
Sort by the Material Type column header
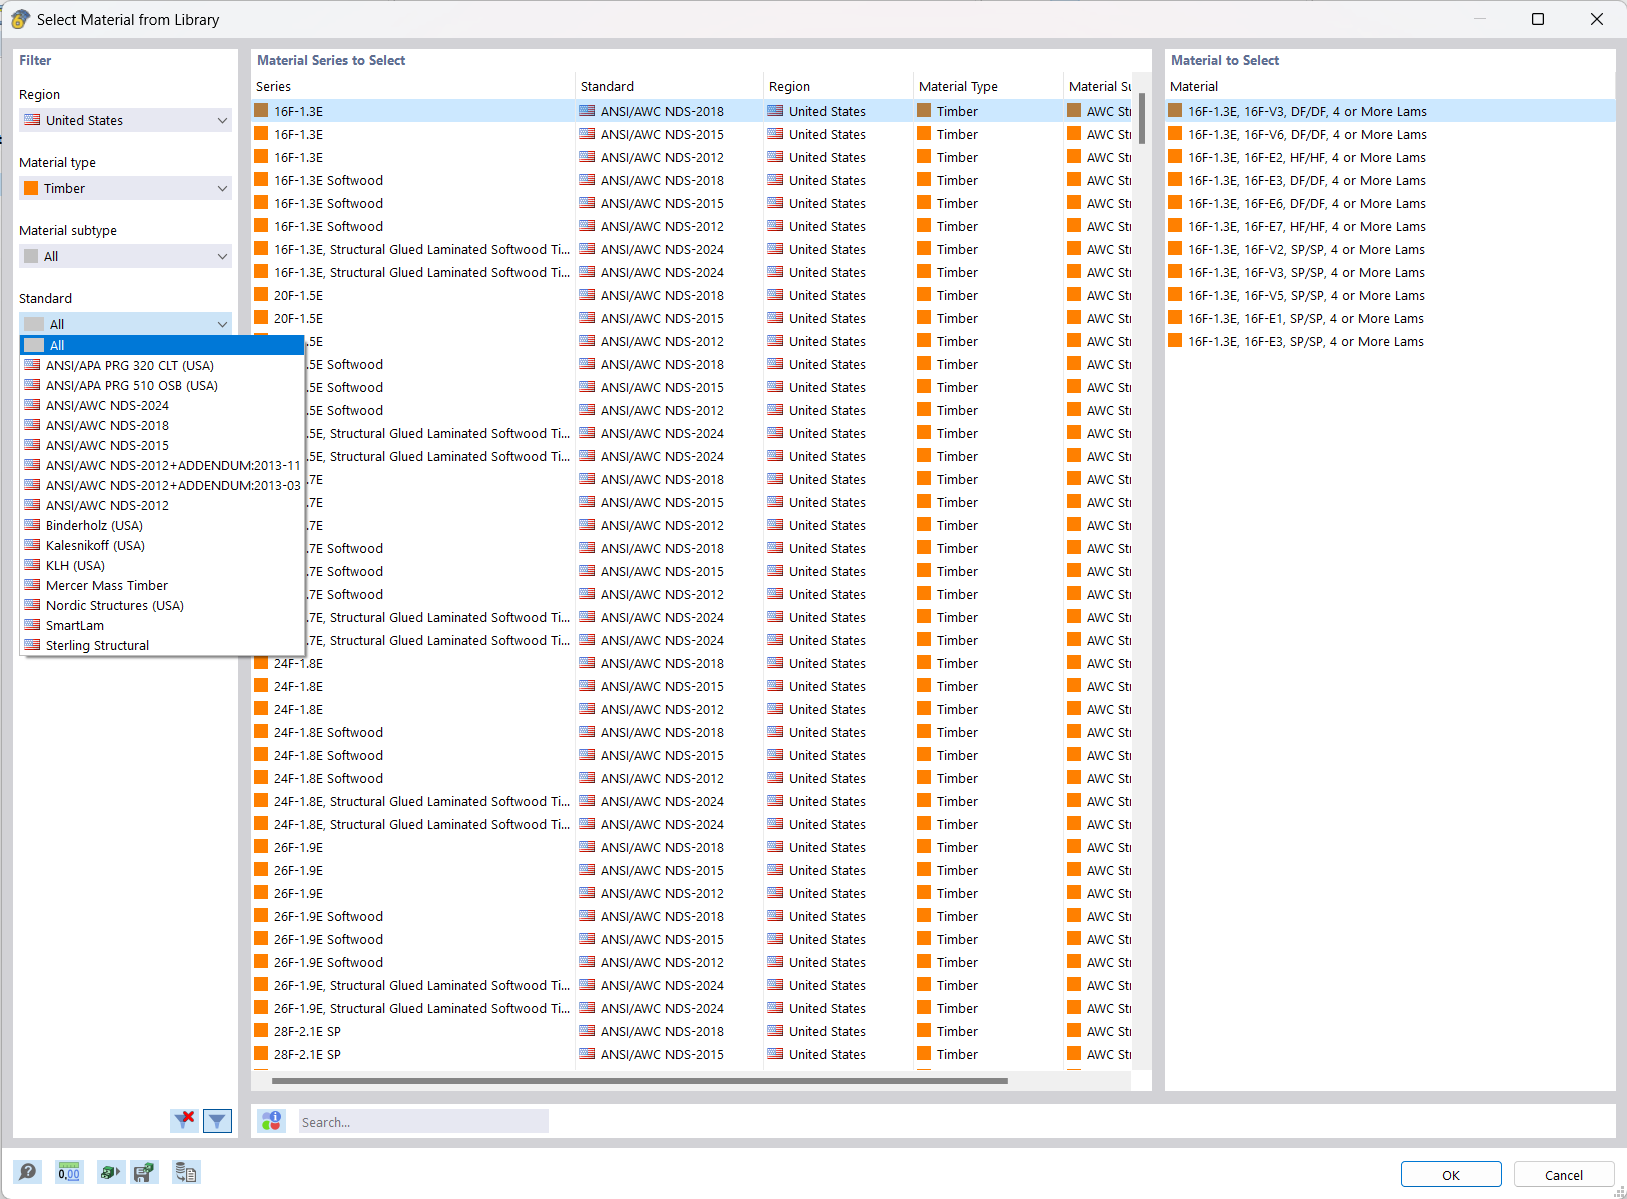pyautogui.click(x=988, y=86)
